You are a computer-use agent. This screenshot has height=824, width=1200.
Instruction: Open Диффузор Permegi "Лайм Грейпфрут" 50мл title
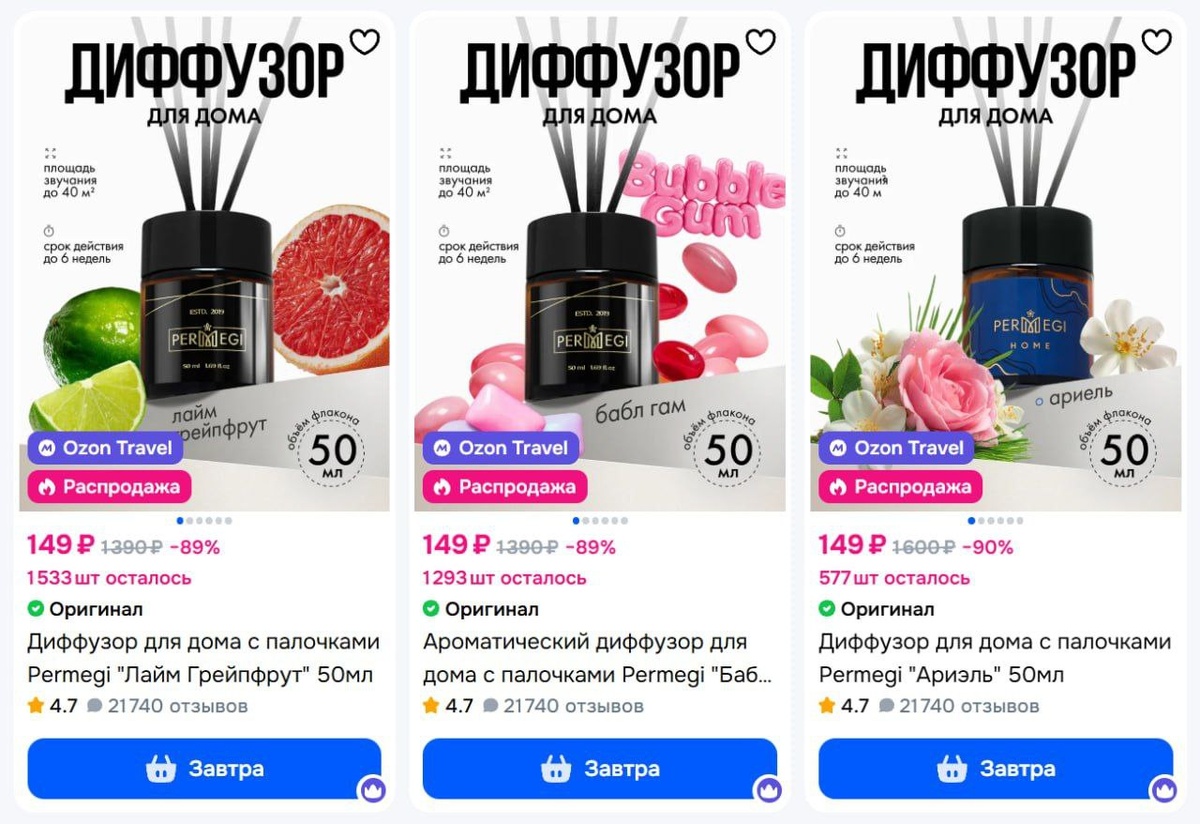pyautogui.click(x=204, y=658)
